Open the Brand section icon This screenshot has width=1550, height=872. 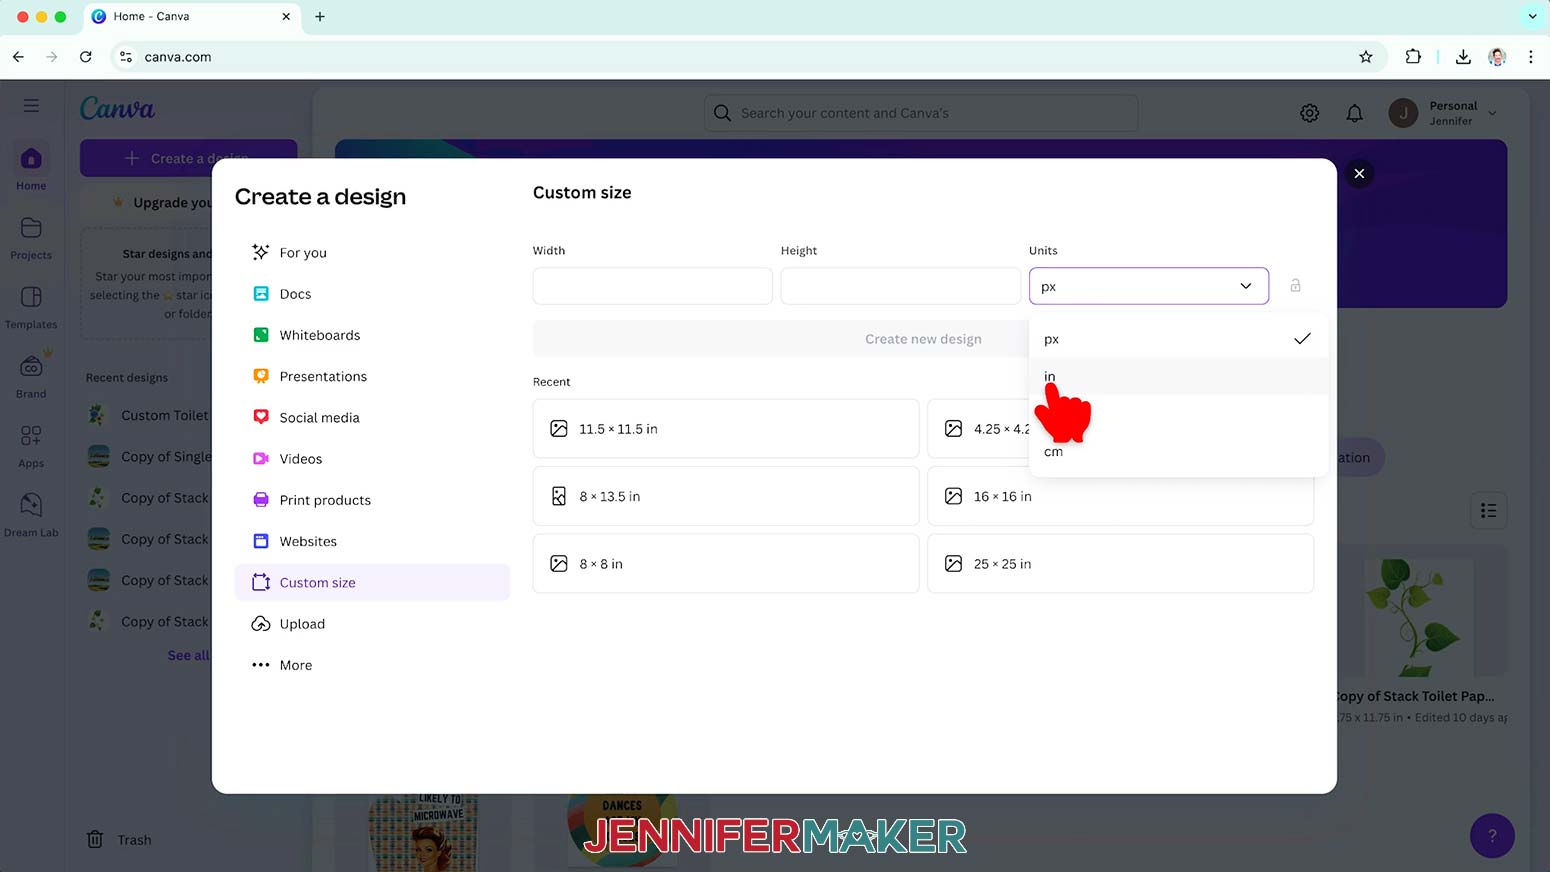tap(31, 366)
